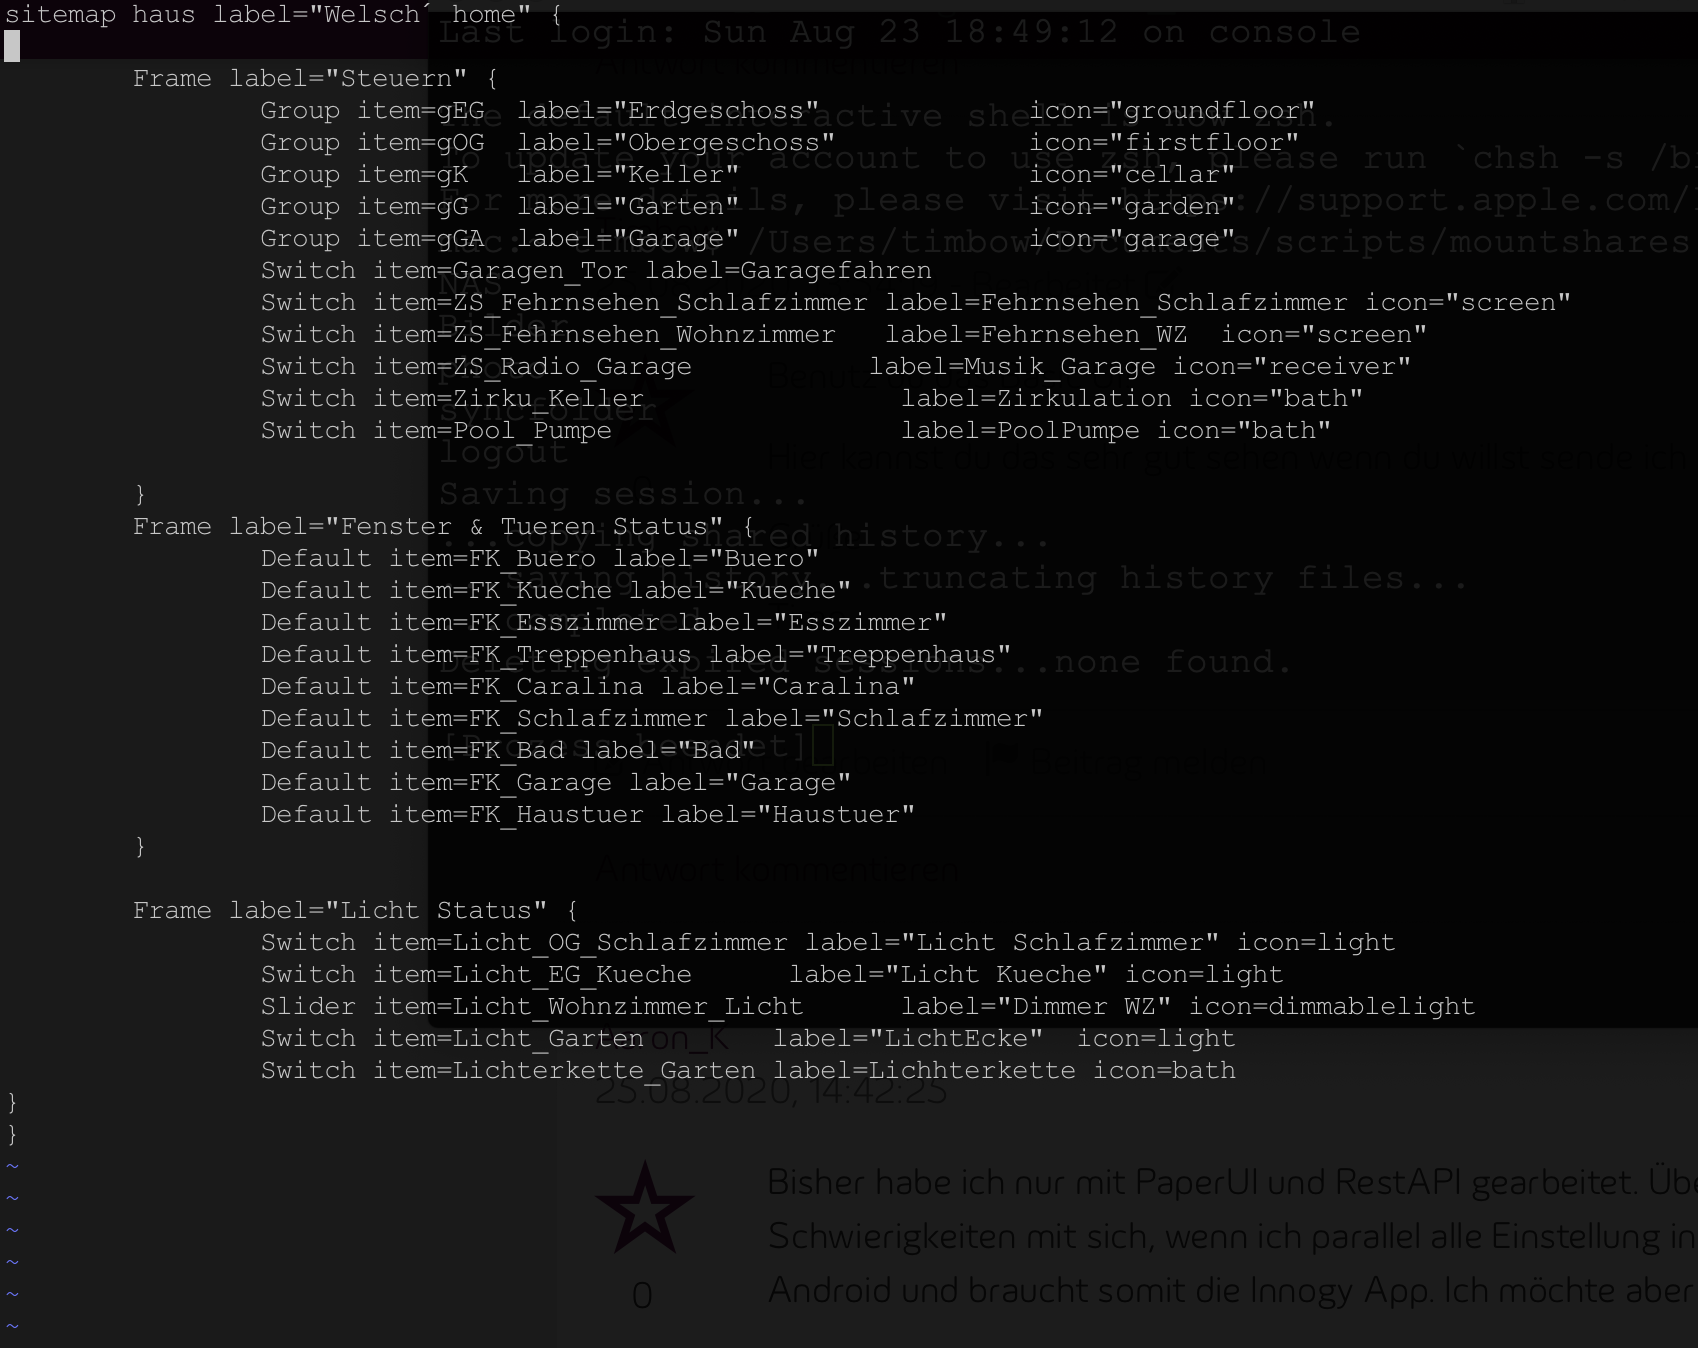The width and height of the screenshot is (1698, 1348).
Task: Place cursor on the vim block cursor line
Action: 12,46
